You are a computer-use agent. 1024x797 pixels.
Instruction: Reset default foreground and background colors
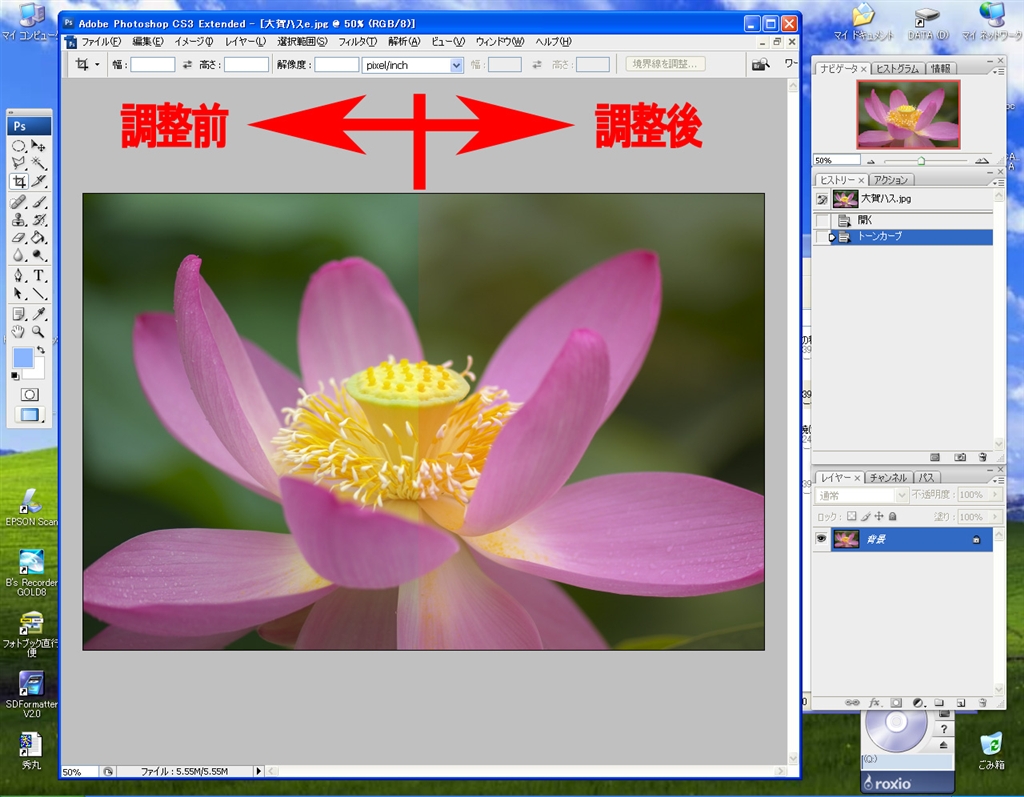click(15, 376)
